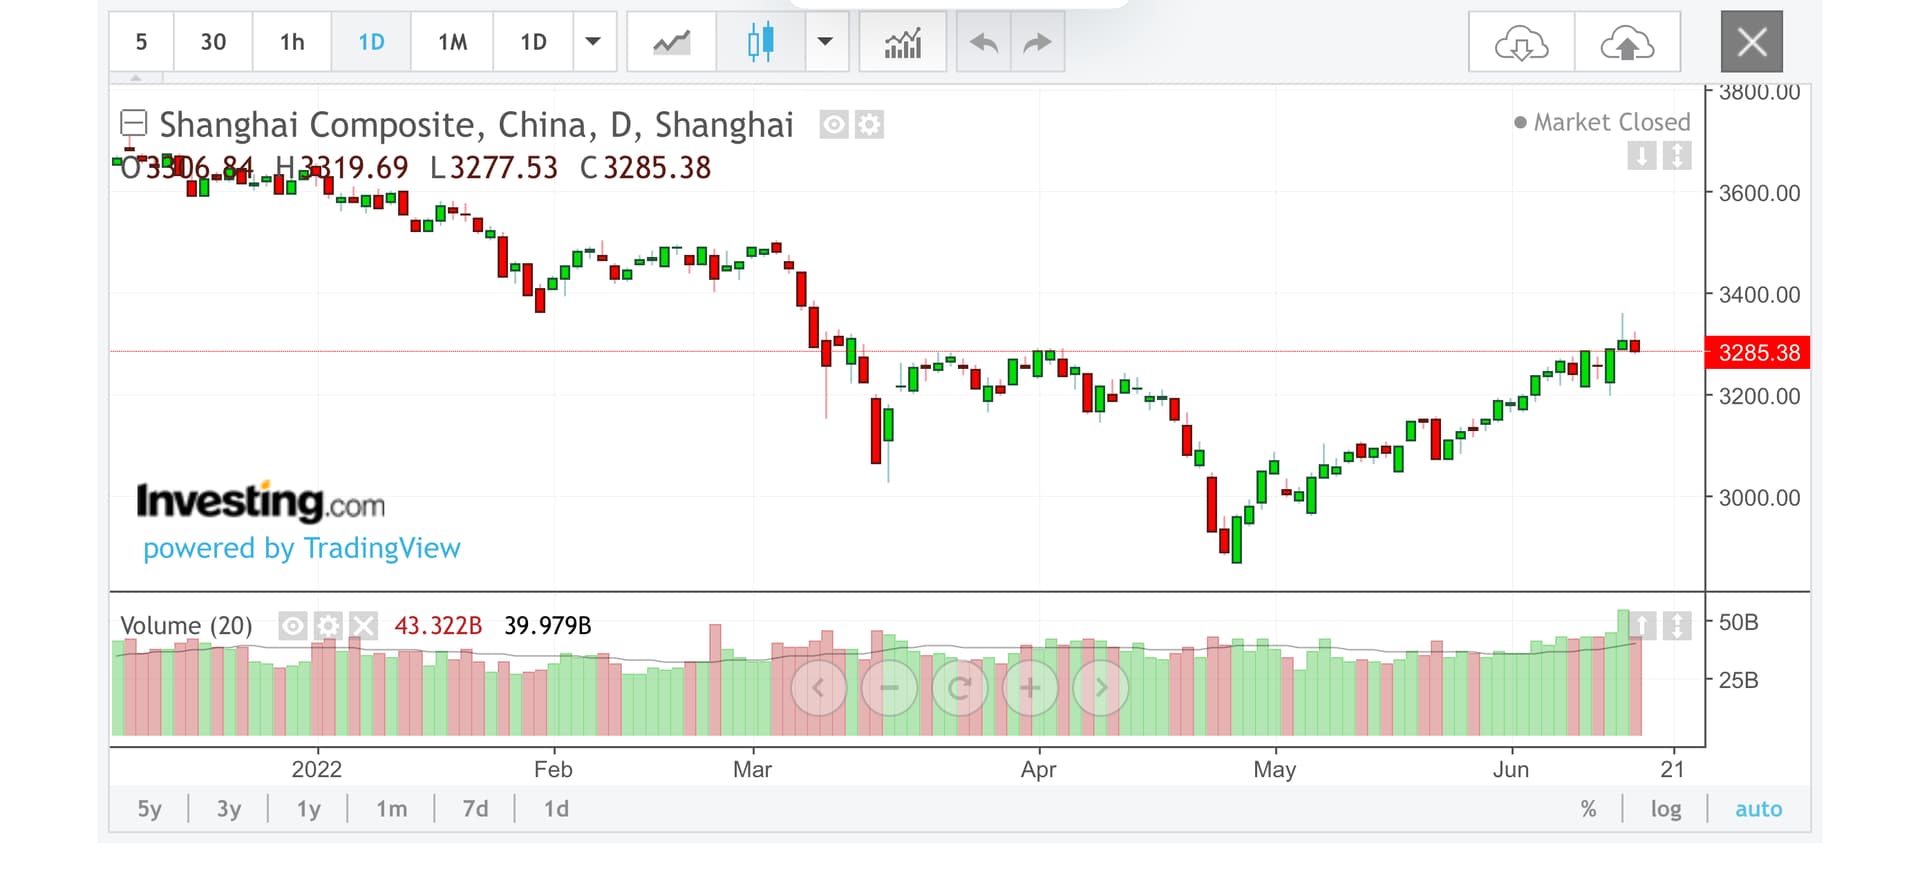Toggle the log scale option
This screenshot has height=887, width=1920.
coord(1665,809)
